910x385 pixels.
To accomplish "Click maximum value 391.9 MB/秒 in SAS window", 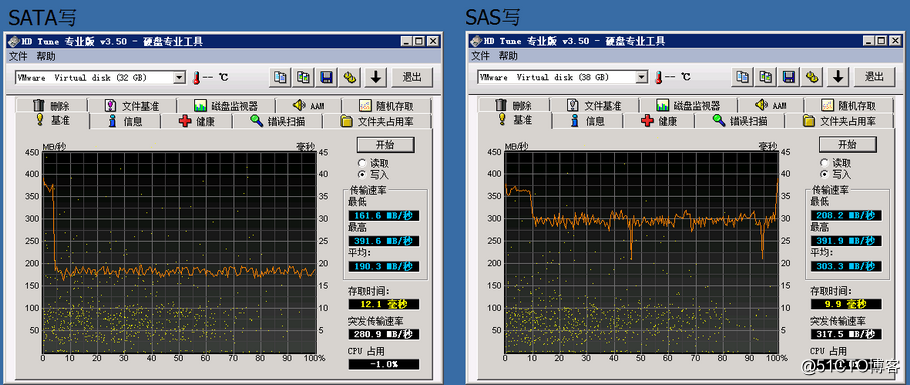I will [x=846, y=240].
